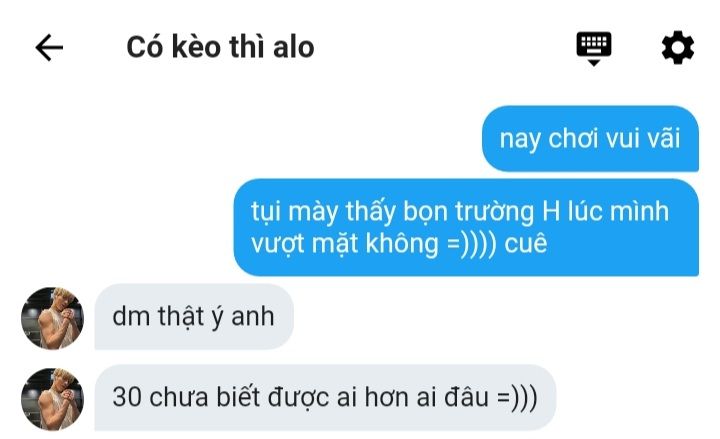Viewport: 720px width, 439px height.
Task: Go back using the left arrow
Action: pyautogui.click(x=49, y=47)
